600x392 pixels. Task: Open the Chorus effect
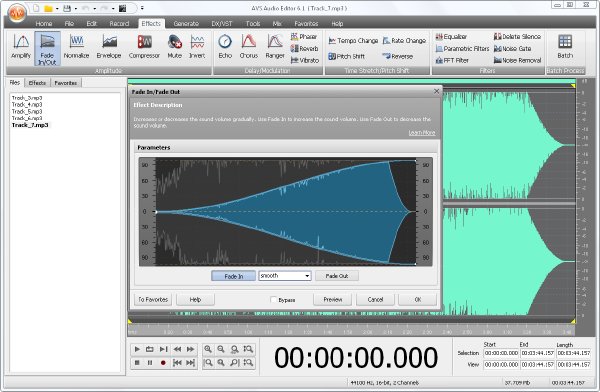tap(248, 47)
